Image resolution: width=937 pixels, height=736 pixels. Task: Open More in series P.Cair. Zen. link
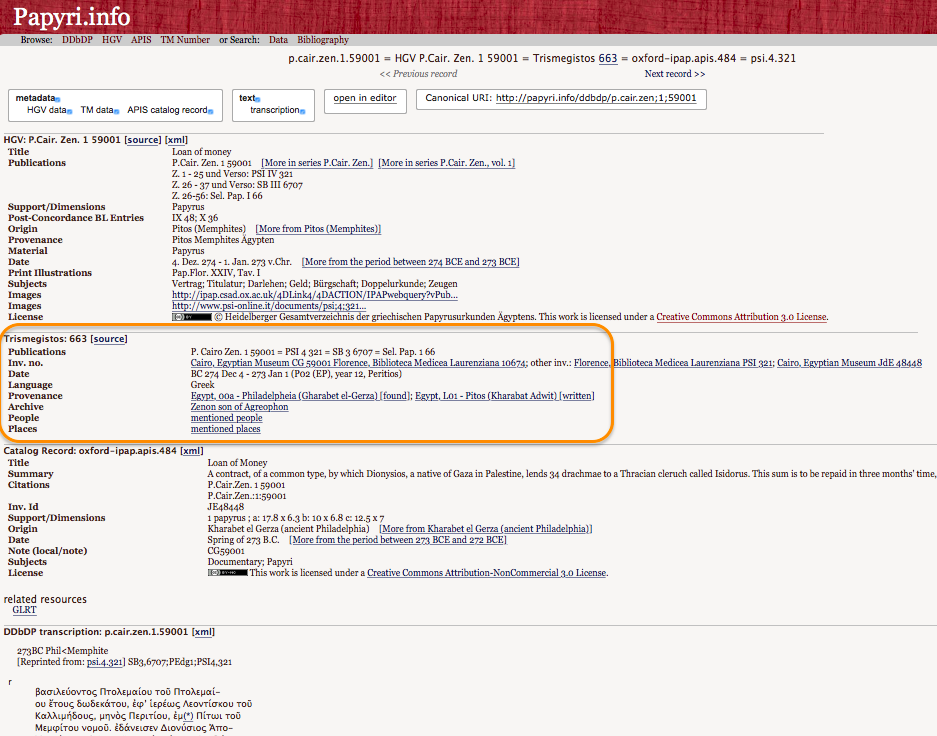coord(317,163)
